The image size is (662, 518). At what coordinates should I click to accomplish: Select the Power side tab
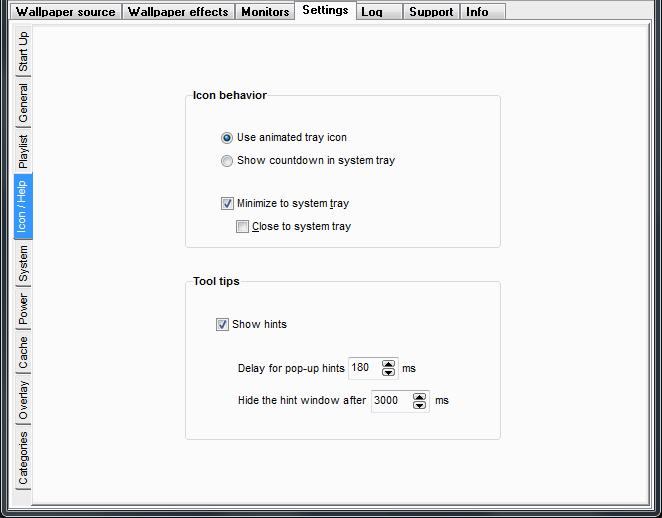tap(23, 311)
